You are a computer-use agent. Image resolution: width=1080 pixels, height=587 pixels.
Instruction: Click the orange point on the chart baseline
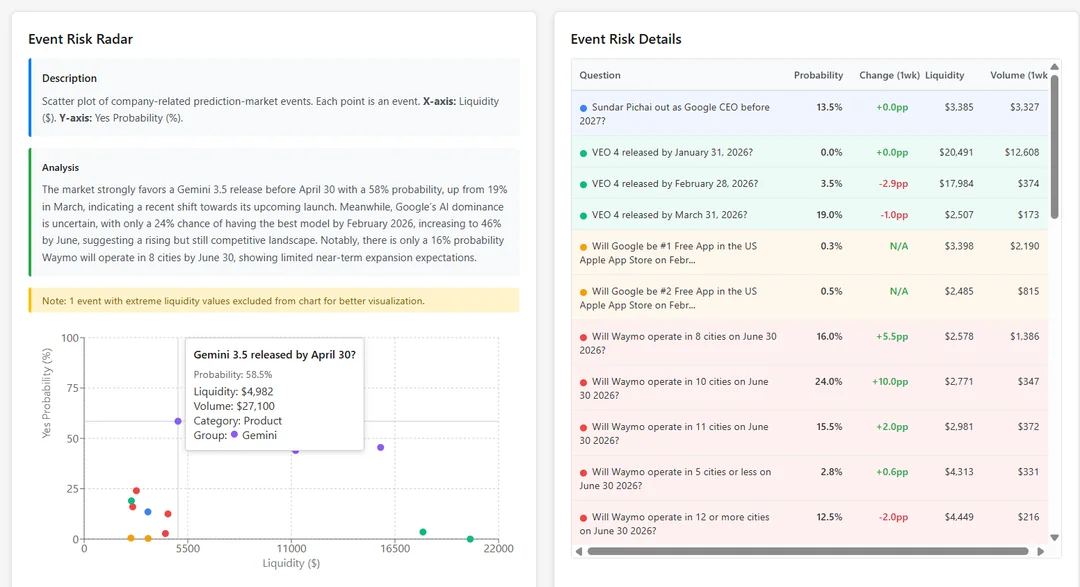tap(130, 538)
